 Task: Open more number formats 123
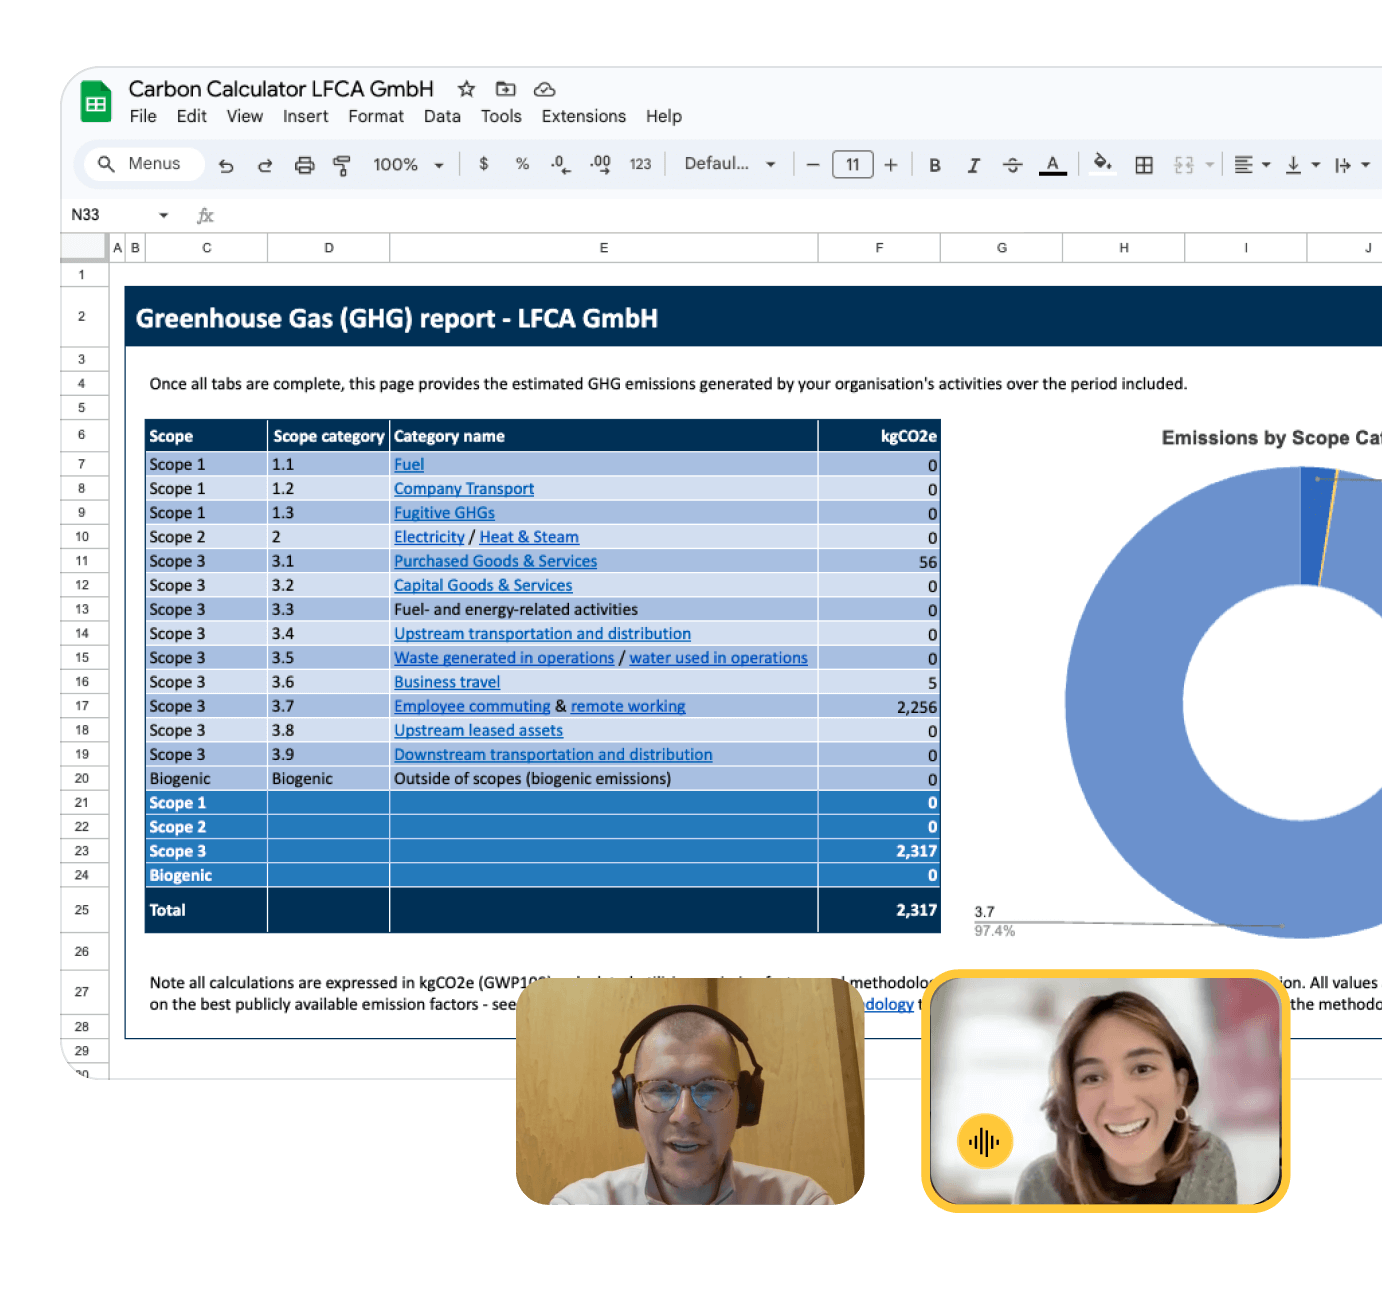click(x=640, y=164)
